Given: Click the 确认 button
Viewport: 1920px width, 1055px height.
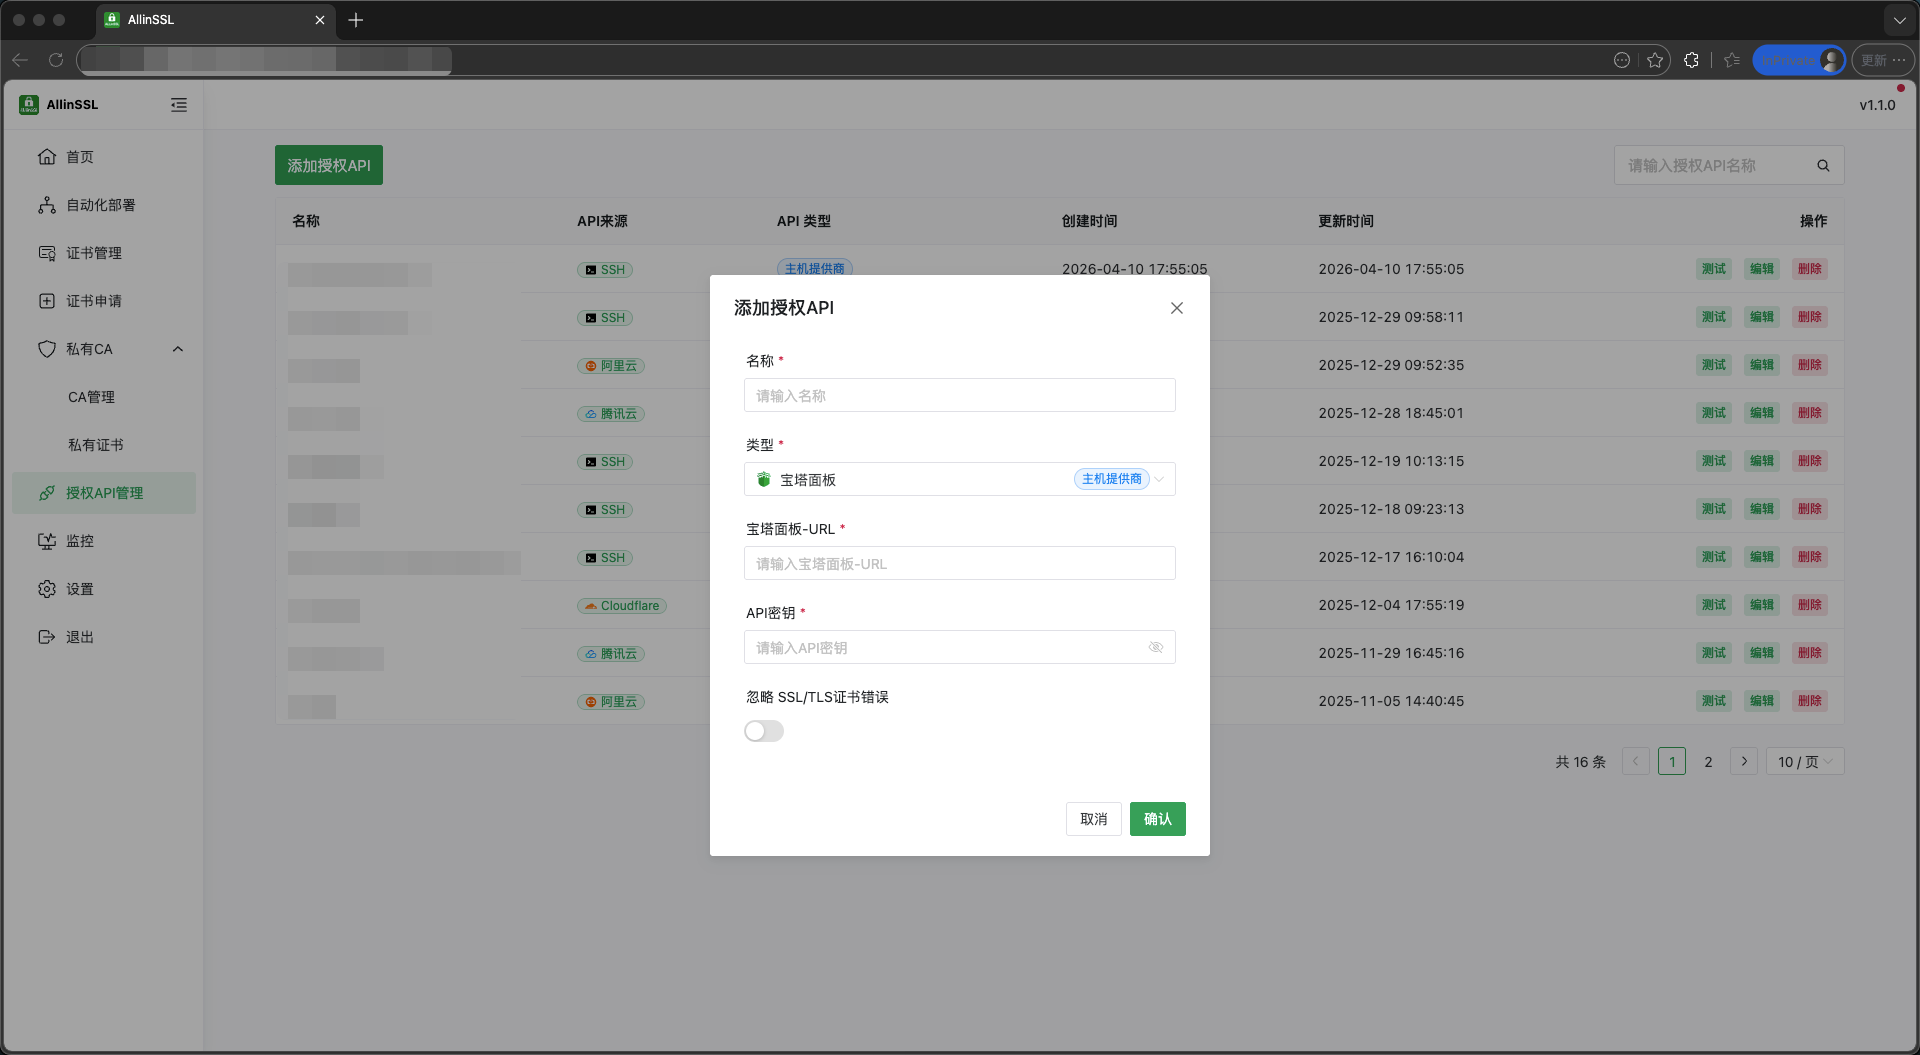Looking at the screenshot, I should tap(1157, 819).
